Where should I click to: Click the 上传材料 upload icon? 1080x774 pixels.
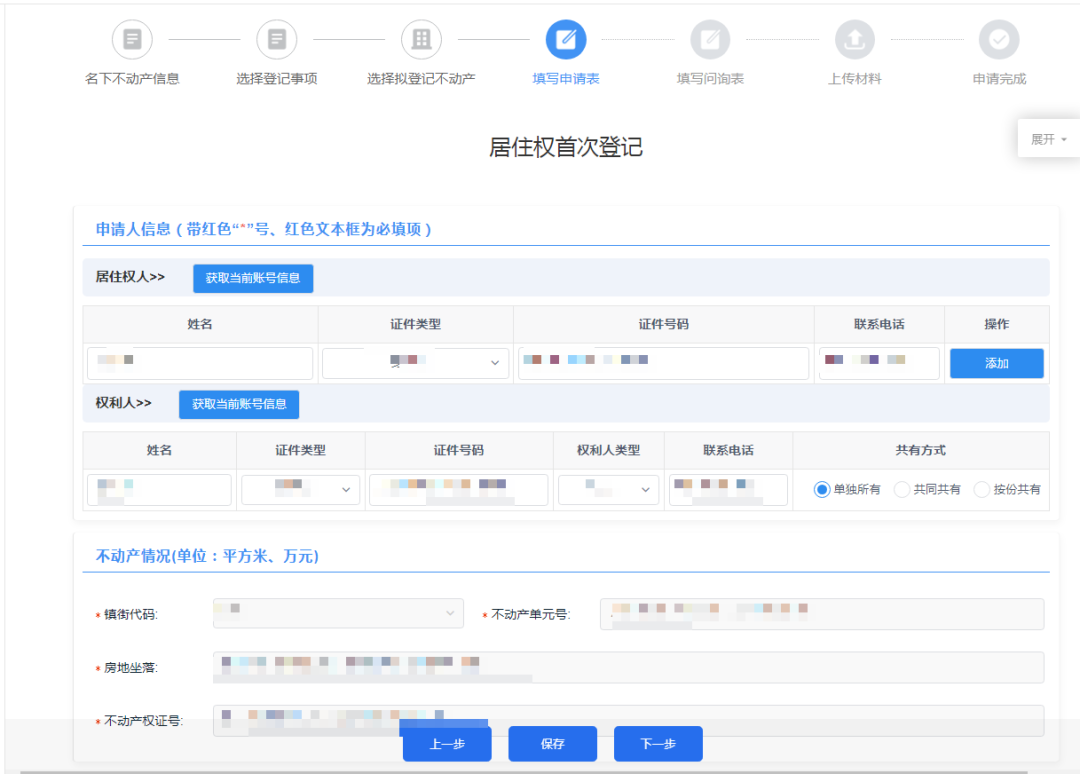coord(855,38)
